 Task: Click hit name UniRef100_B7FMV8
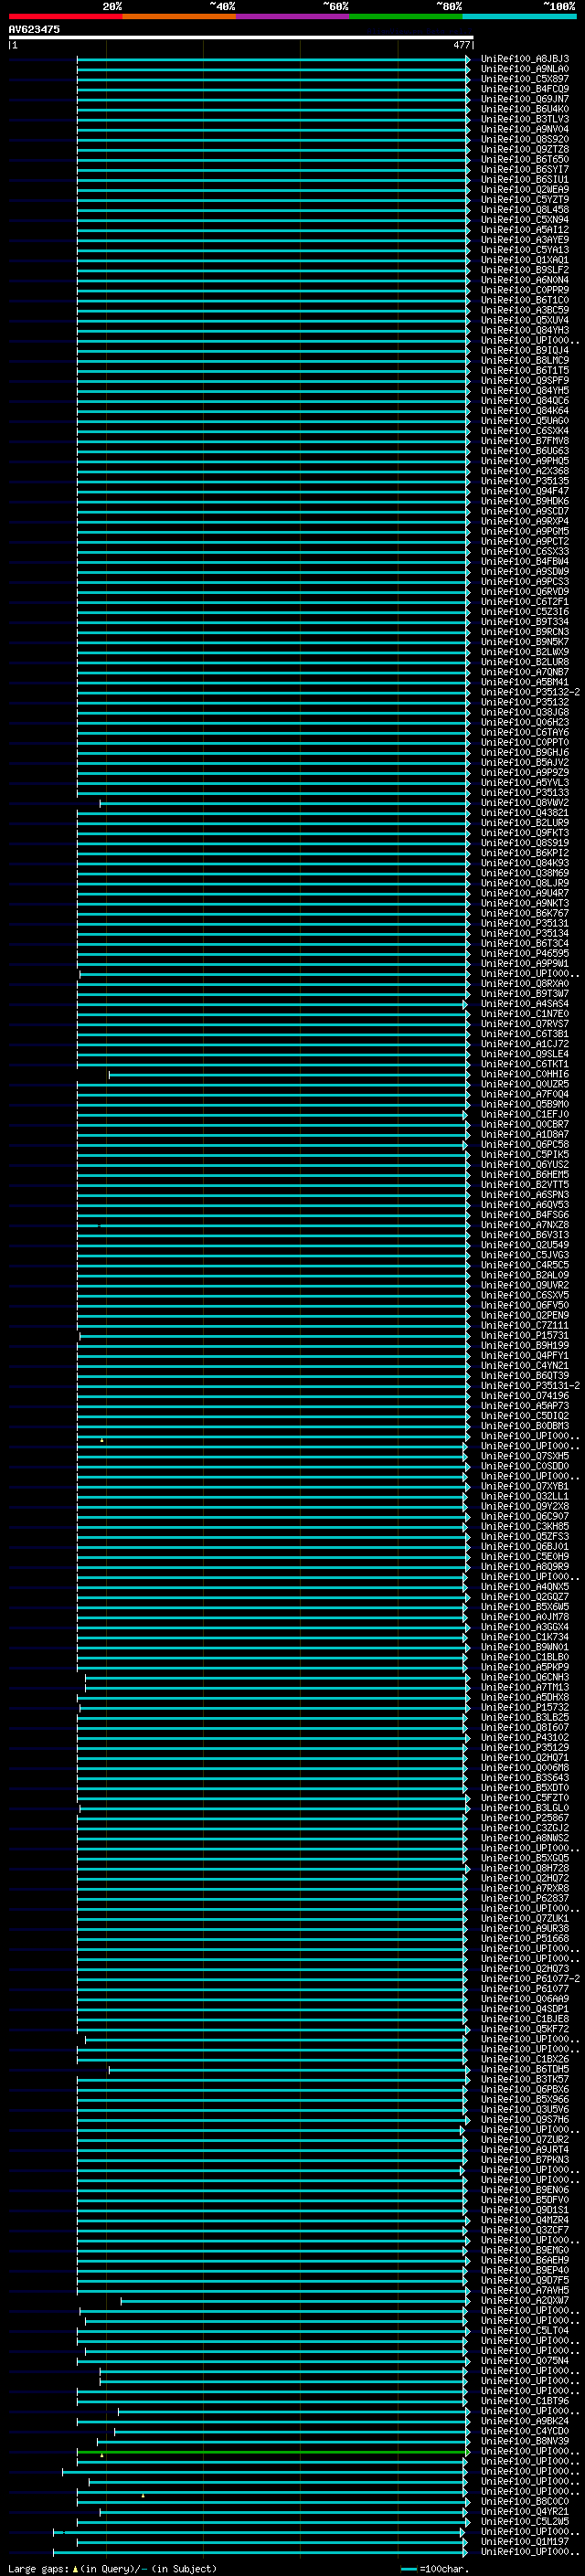[x=525, y=441]
